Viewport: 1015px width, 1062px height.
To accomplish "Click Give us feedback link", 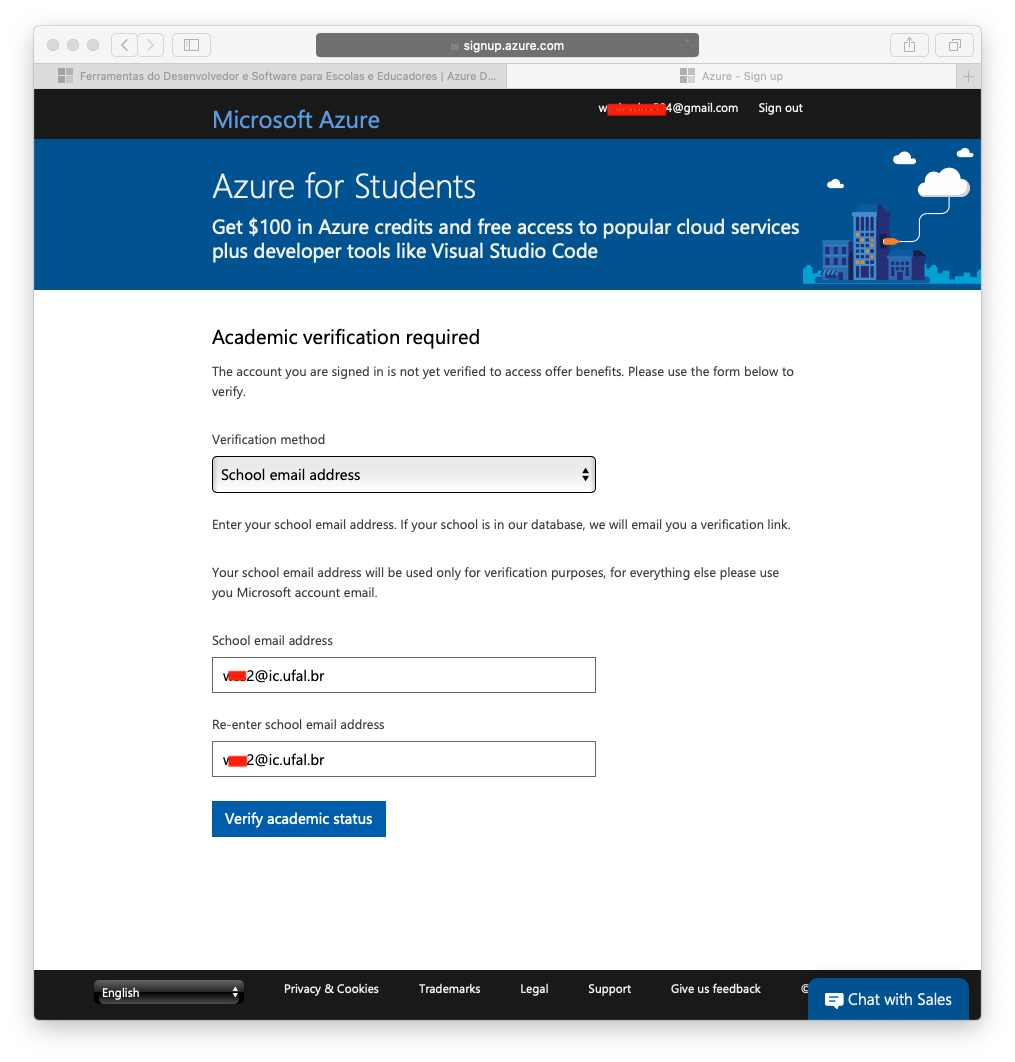I will click(x=716, y=989).
